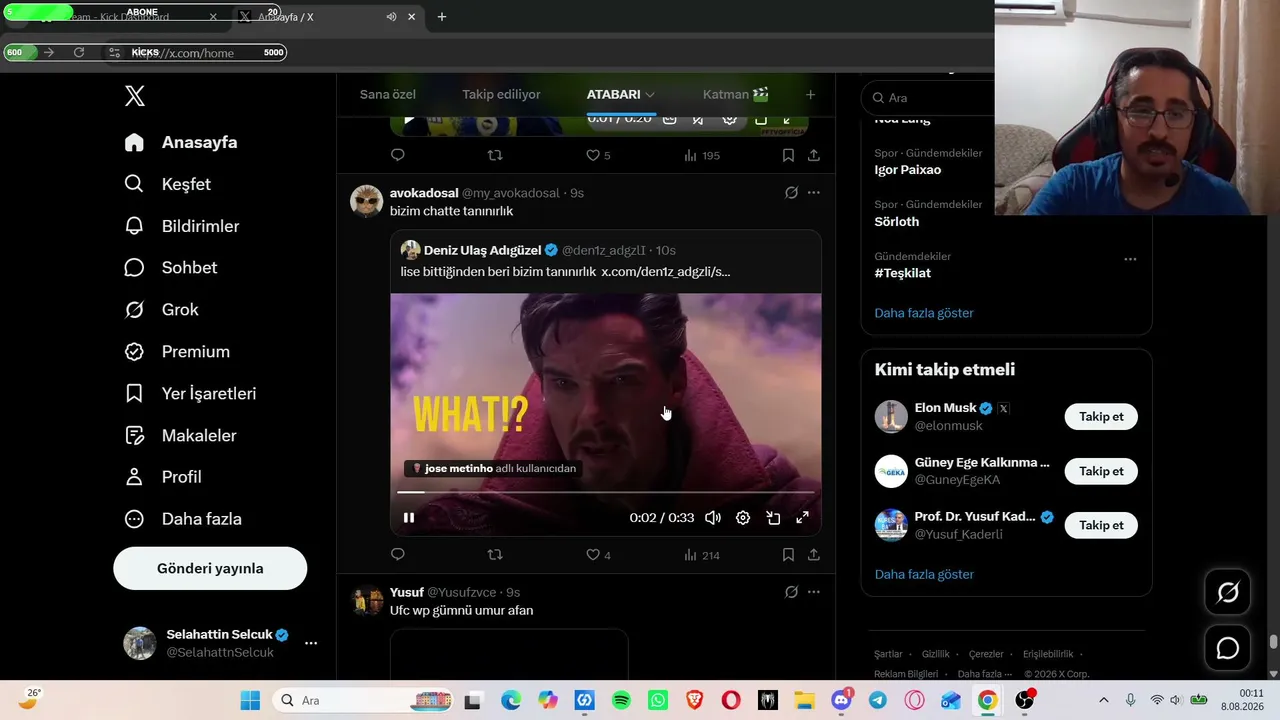
Task: Switch to the Katman tab
Action: pyautogui.click(x=736, y=94)
